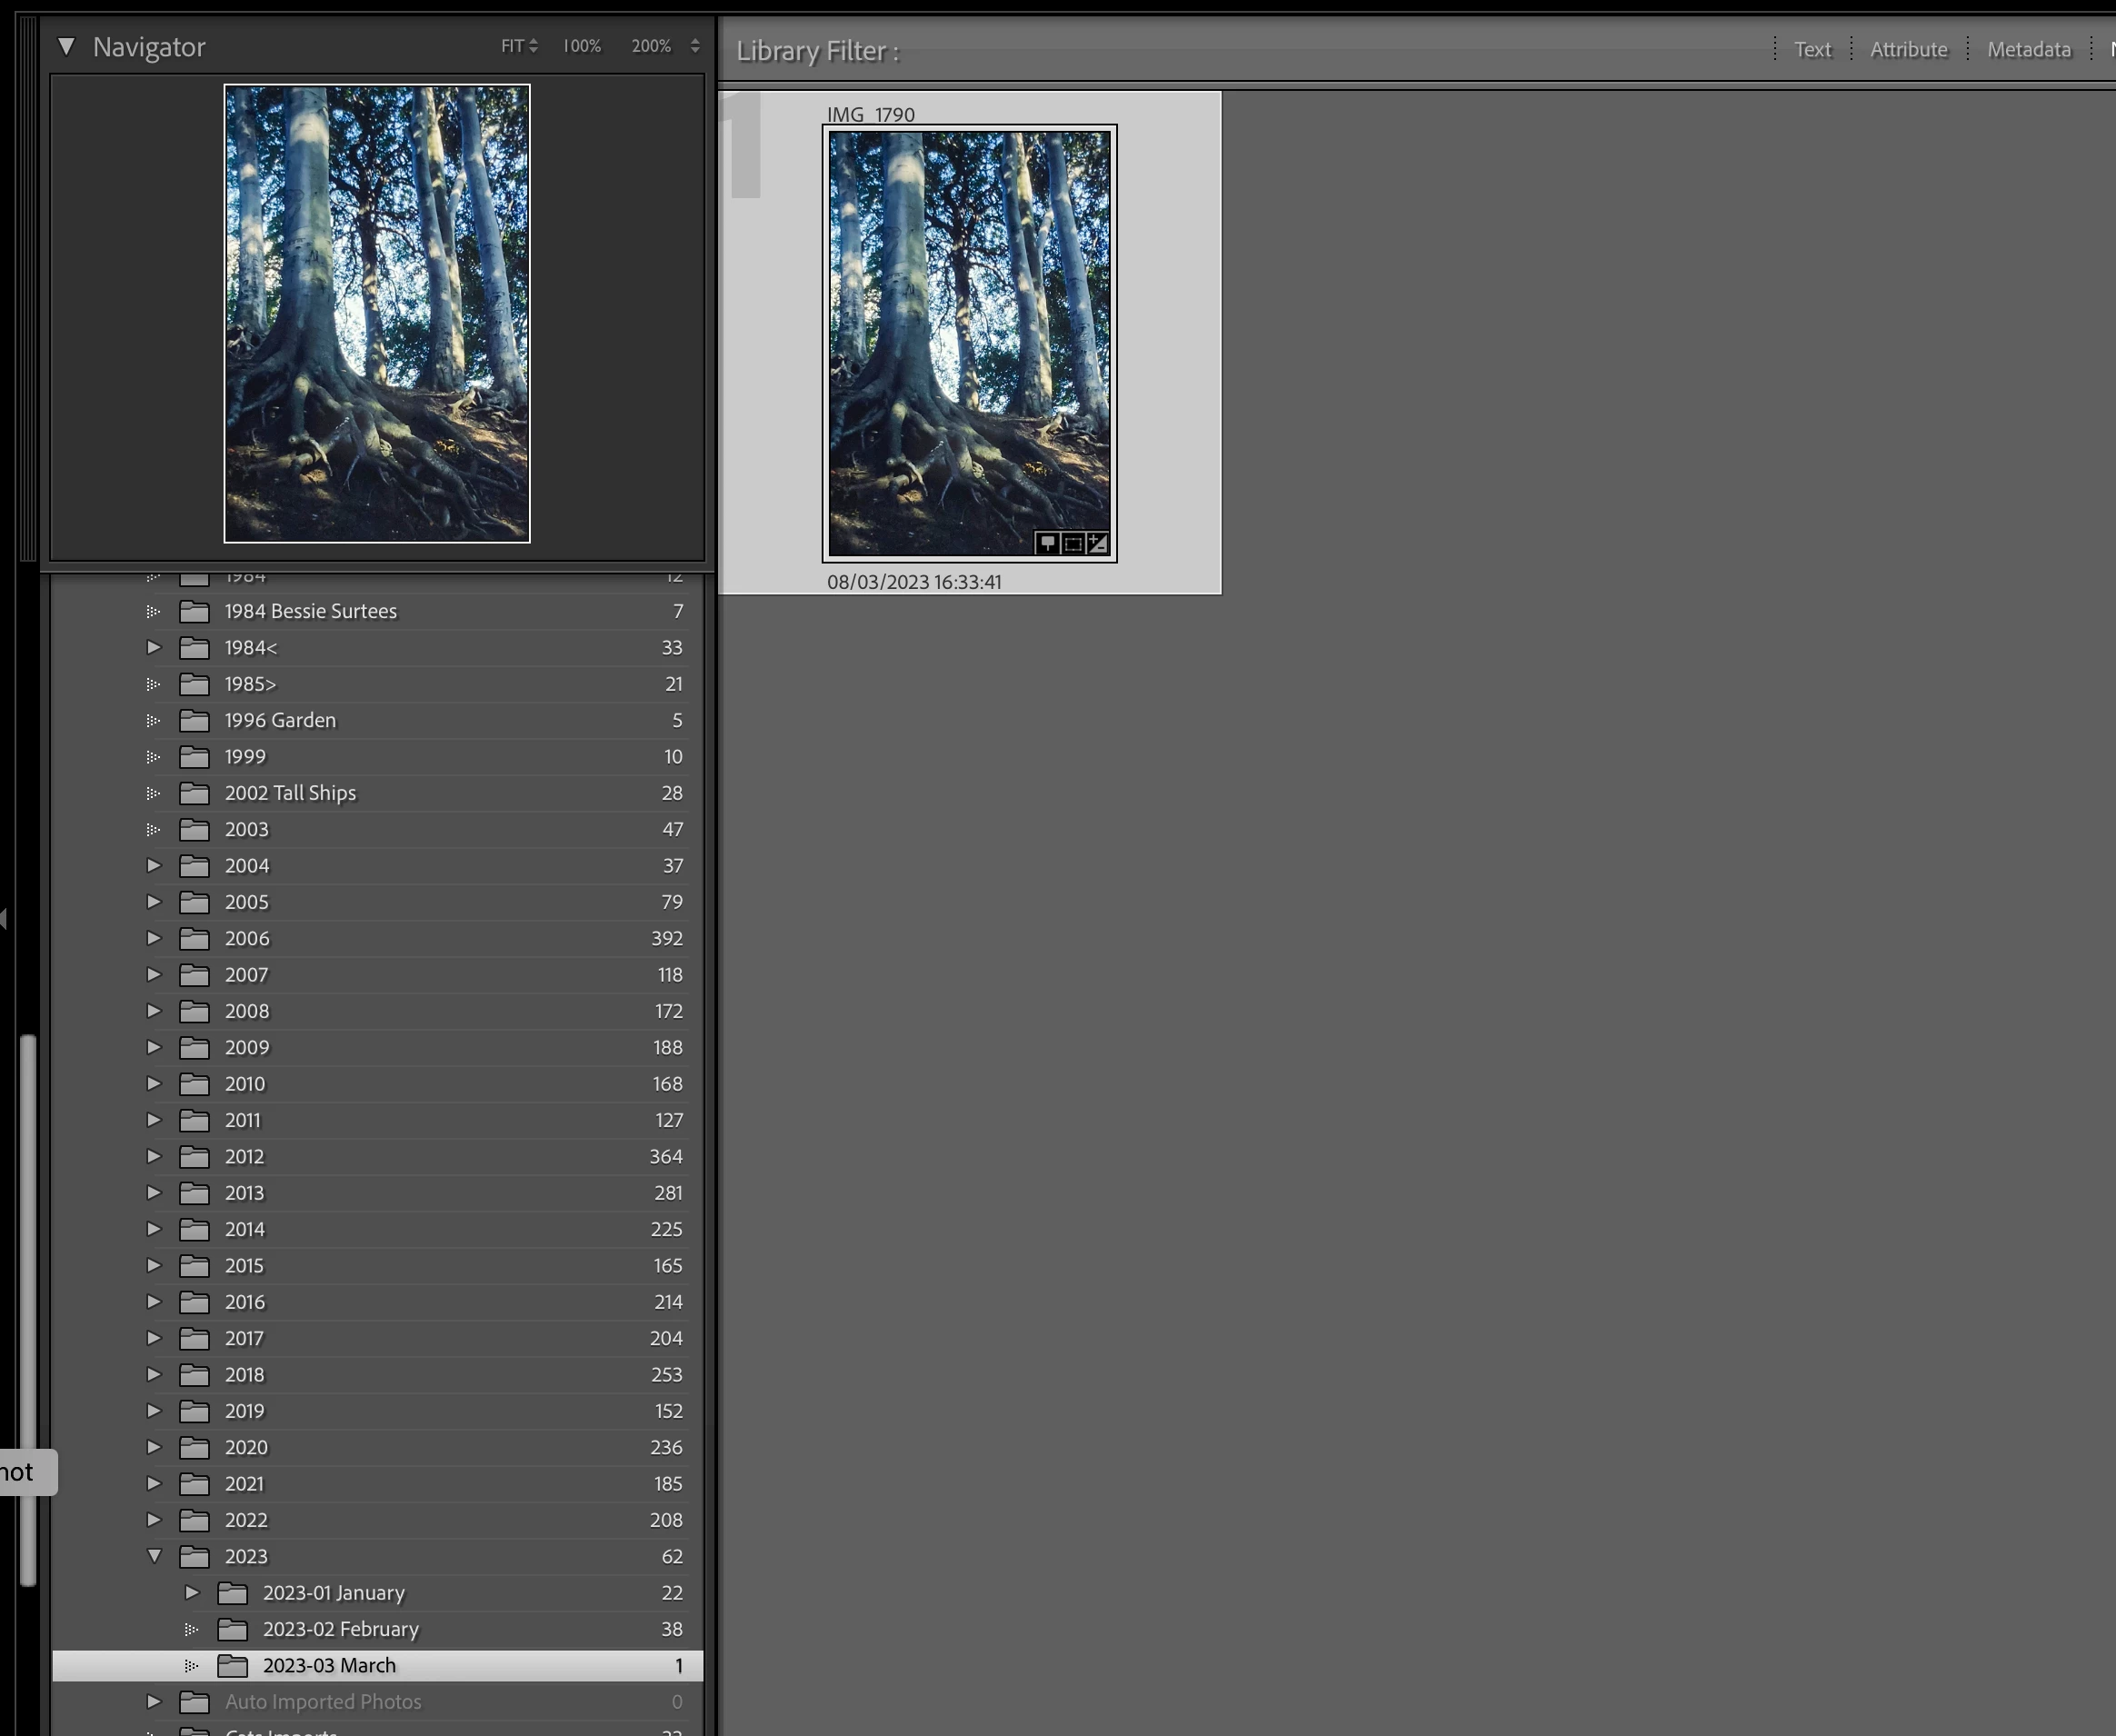Expand the 2023-01 January subfolder

(x=192, y=1592)
